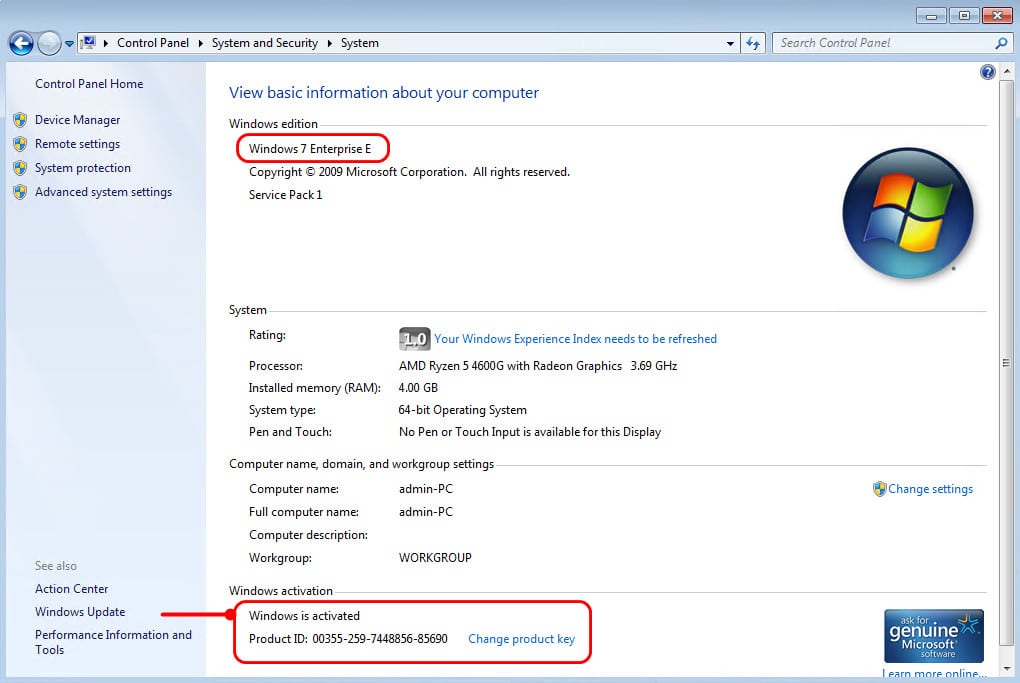Click the Back navigation arrow button

click(21, 44)
